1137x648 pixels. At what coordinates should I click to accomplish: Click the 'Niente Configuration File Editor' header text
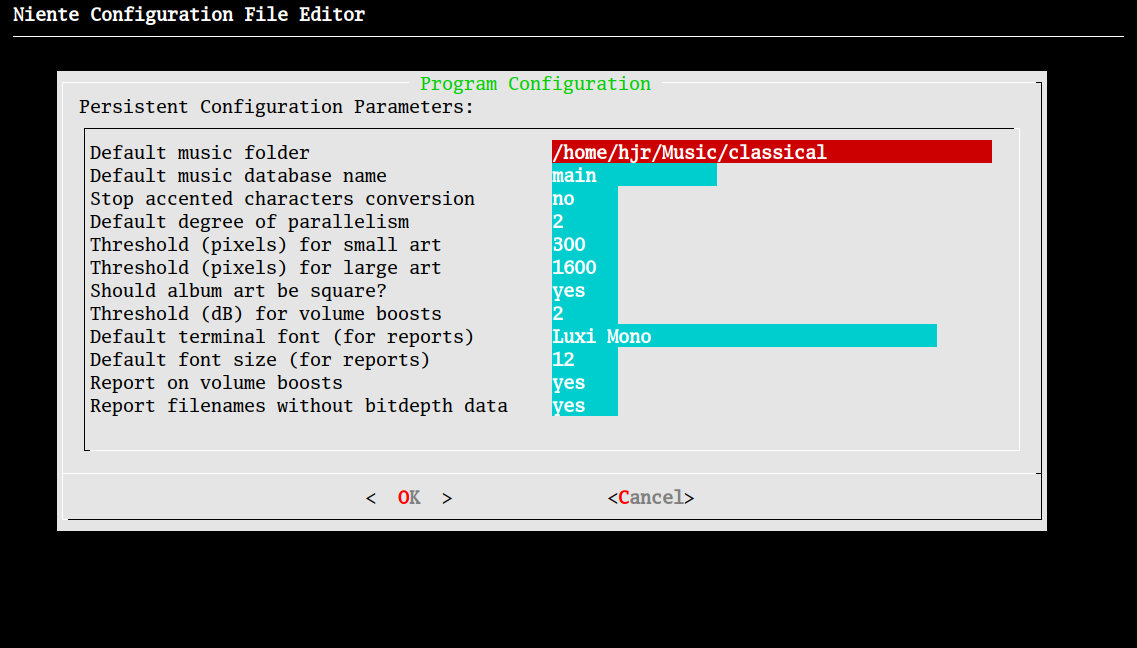[x=189, y=15]
